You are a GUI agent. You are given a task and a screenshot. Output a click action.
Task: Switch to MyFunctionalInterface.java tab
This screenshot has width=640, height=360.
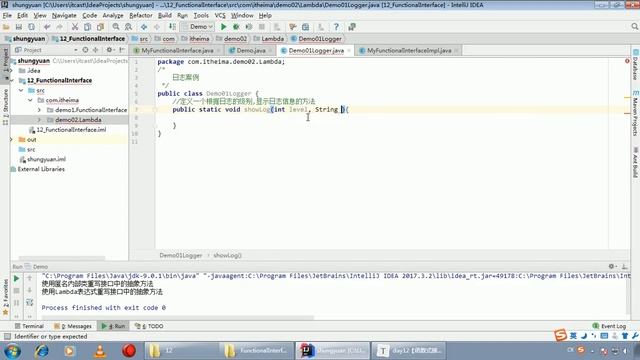pos(177,51)
